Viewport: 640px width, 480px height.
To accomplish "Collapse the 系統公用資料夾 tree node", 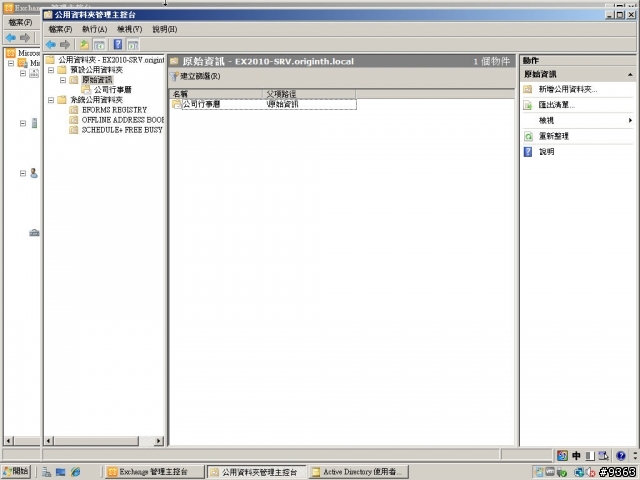I will pos(51,100).
